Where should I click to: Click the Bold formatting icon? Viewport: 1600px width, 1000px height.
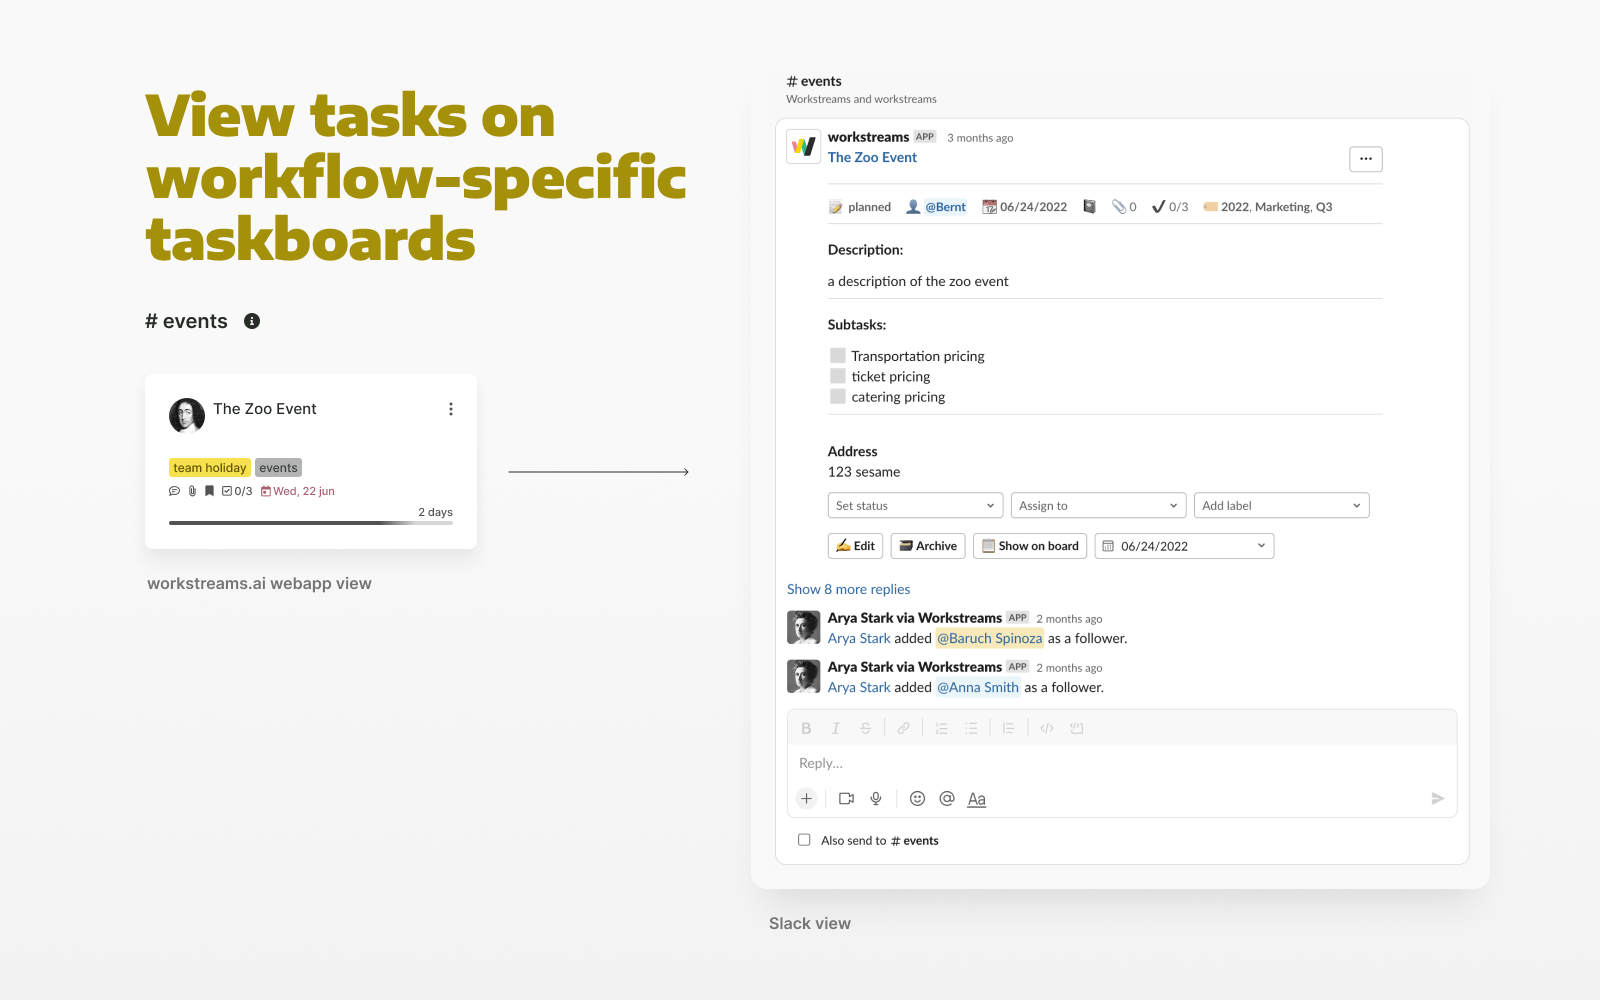806,728
